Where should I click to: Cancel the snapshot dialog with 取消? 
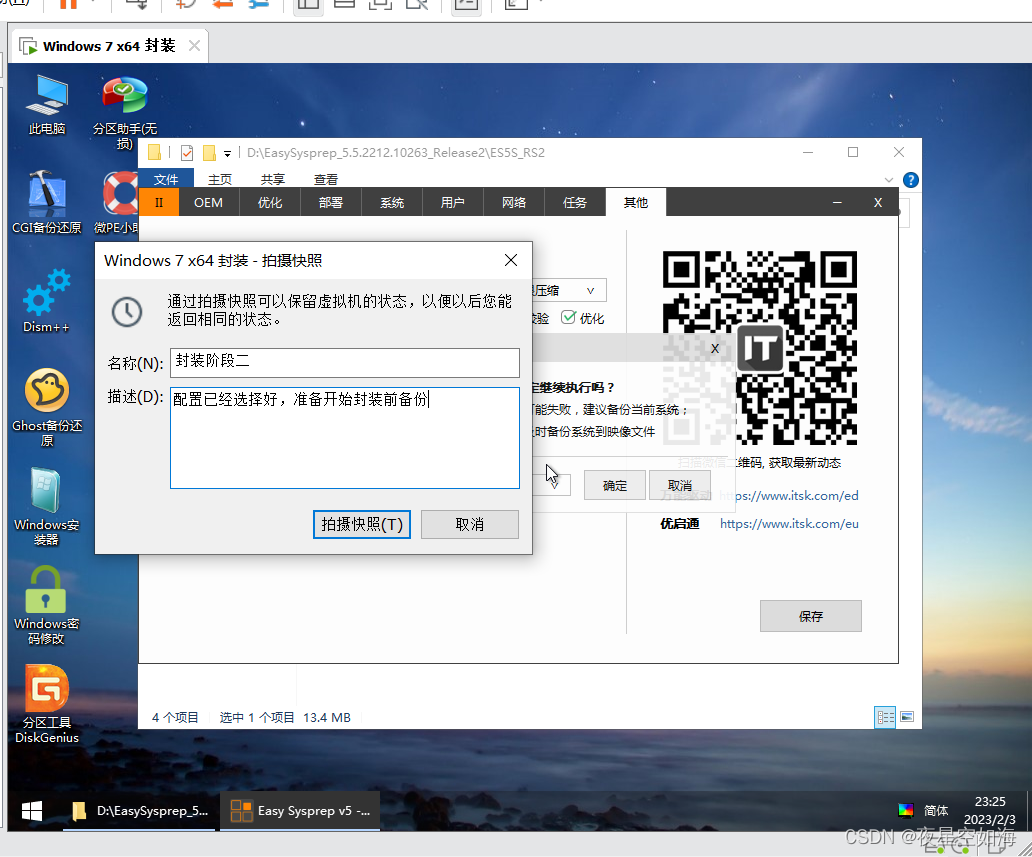(470, 525)
